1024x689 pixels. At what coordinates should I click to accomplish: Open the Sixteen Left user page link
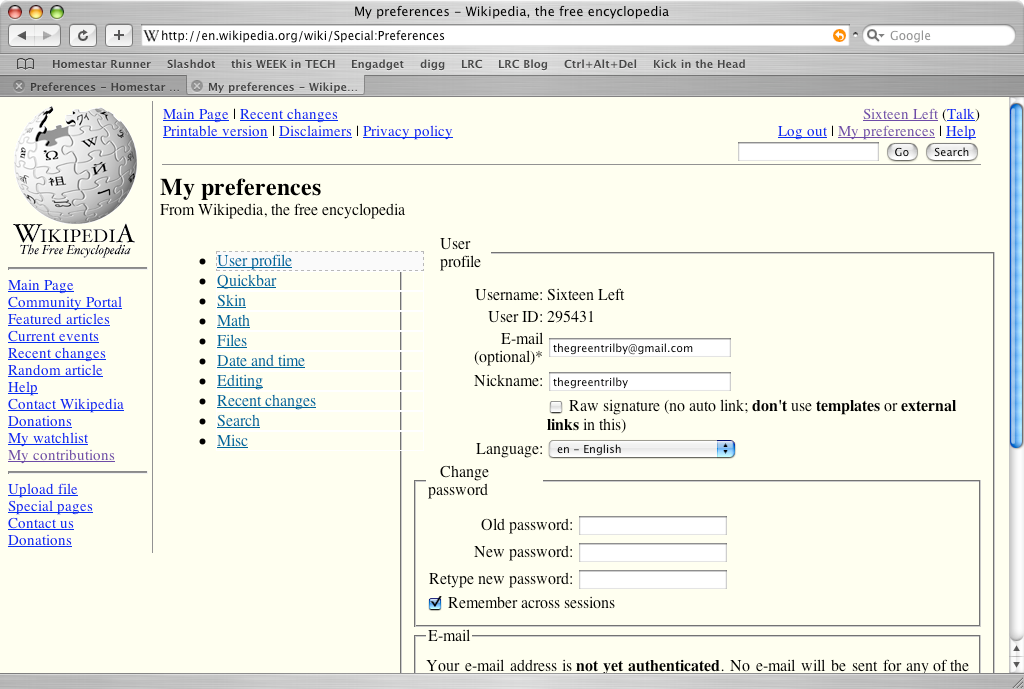900,114
